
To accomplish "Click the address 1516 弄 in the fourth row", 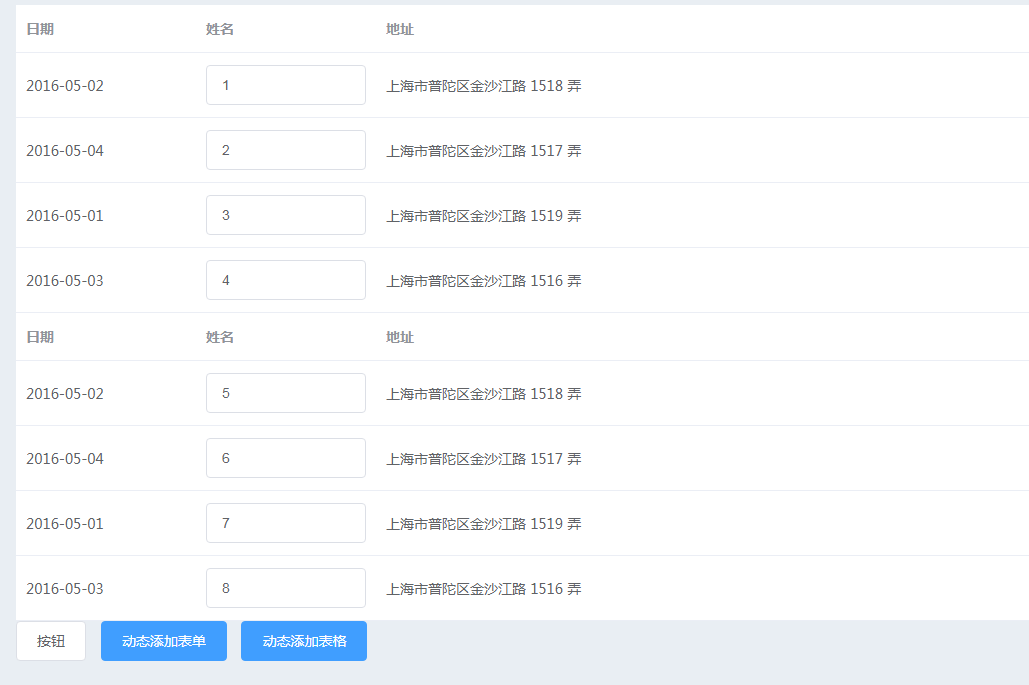I will [x=482, y=280].
